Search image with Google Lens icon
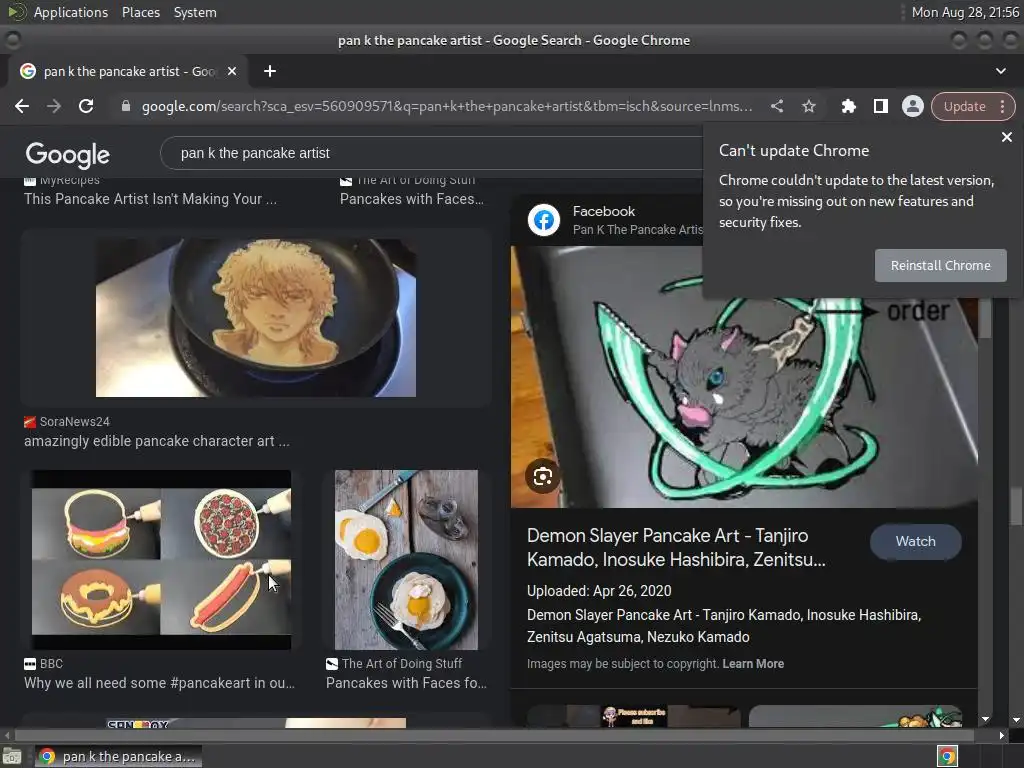Viewport: 1024px width, 768px height. point(542,477)
